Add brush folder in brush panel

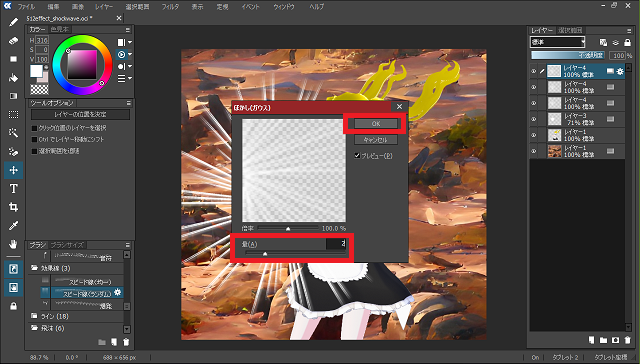tap(102, 342)
